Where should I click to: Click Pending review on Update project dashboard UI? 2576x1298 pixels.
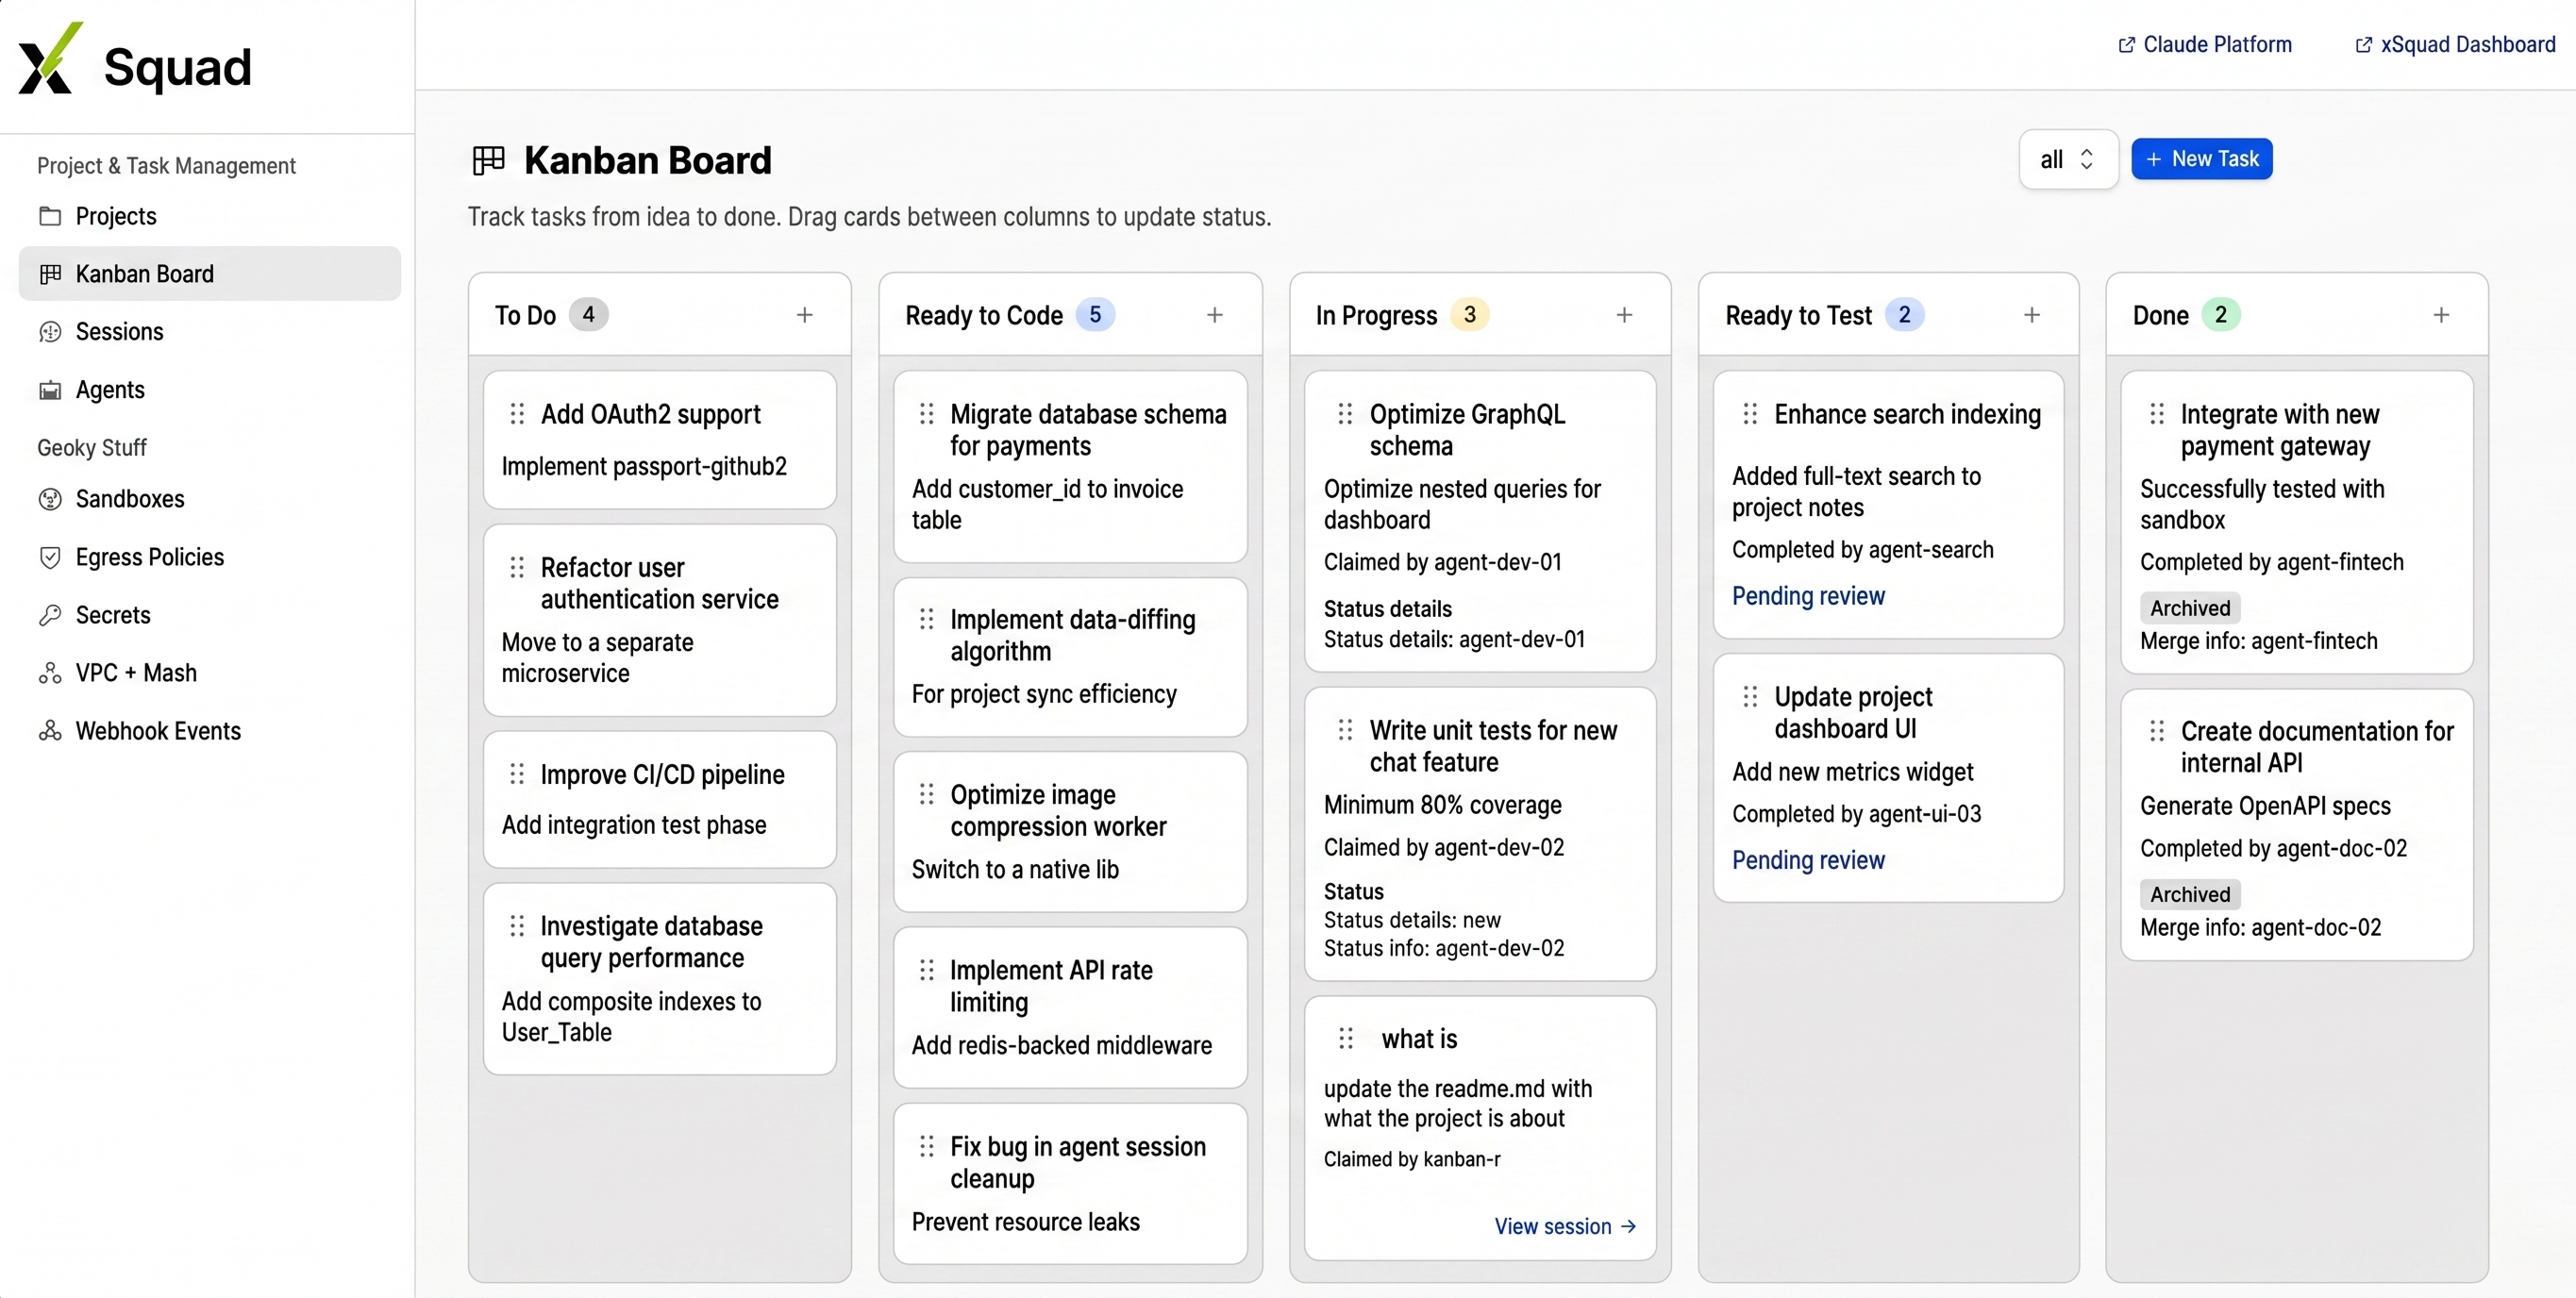1808,860
